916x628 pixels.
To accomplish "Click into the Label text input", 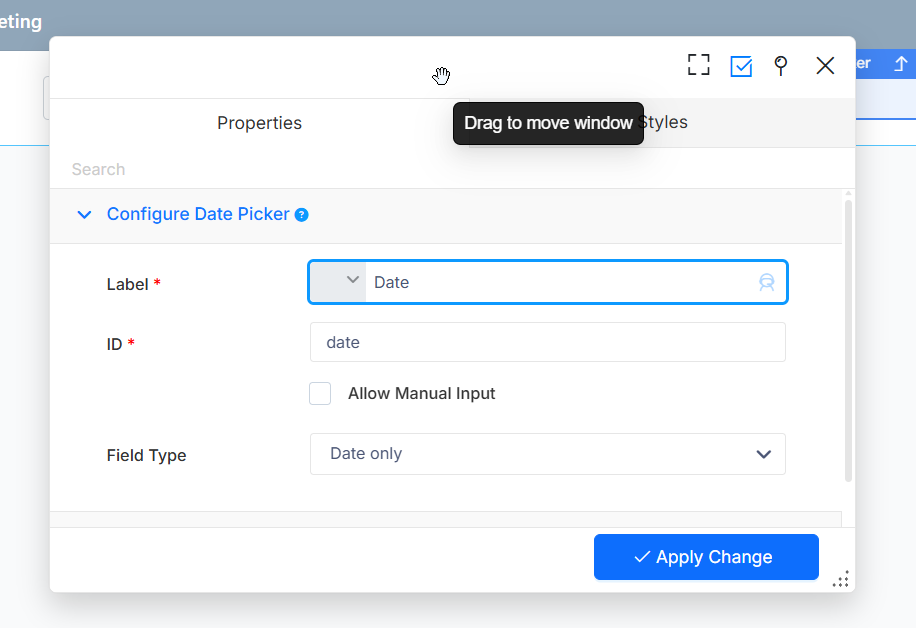I will [560, 282].
